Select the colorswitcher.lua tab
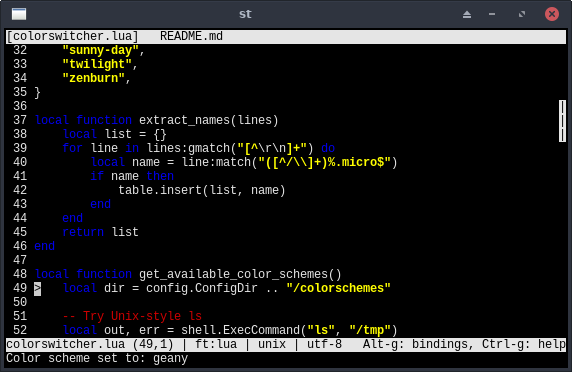Viewport: 572px width, 372px height. tap(72, 36)
